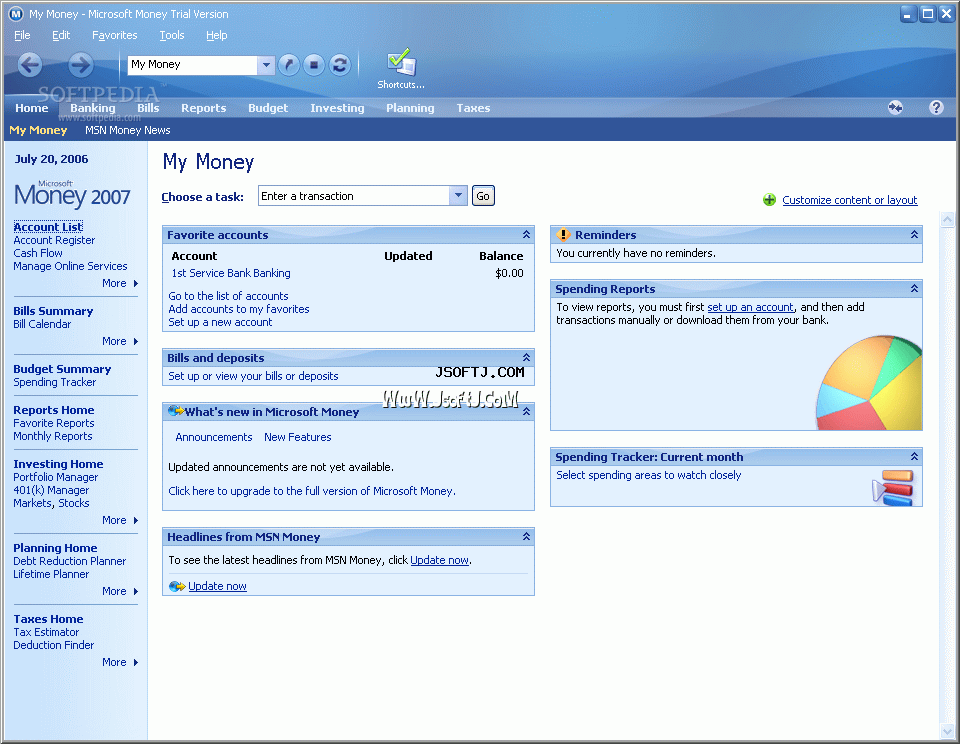960x744 pixels.
Task: Click the Microsoft Money title bar logo
Action: (16, 13)
